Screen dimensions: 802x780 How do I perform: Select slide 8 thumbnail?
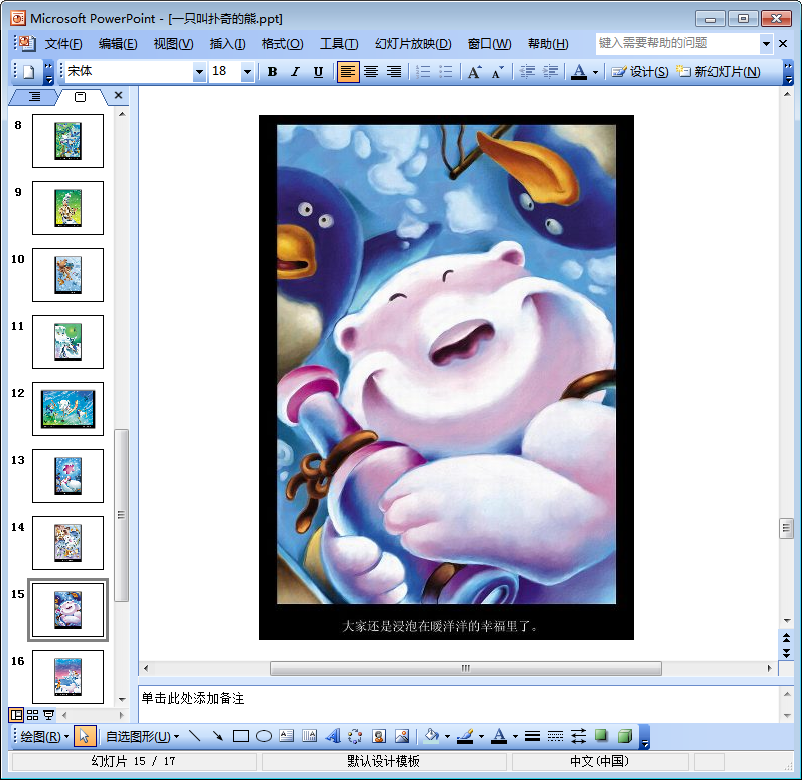tap(68, 141)
